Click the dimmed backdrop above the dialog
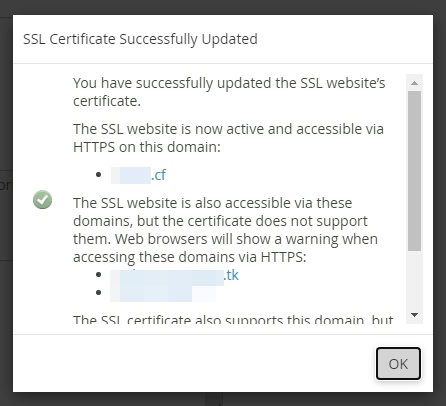Image resolution: width=446 pixels, height=406 pixels. (x=223, y=7)
